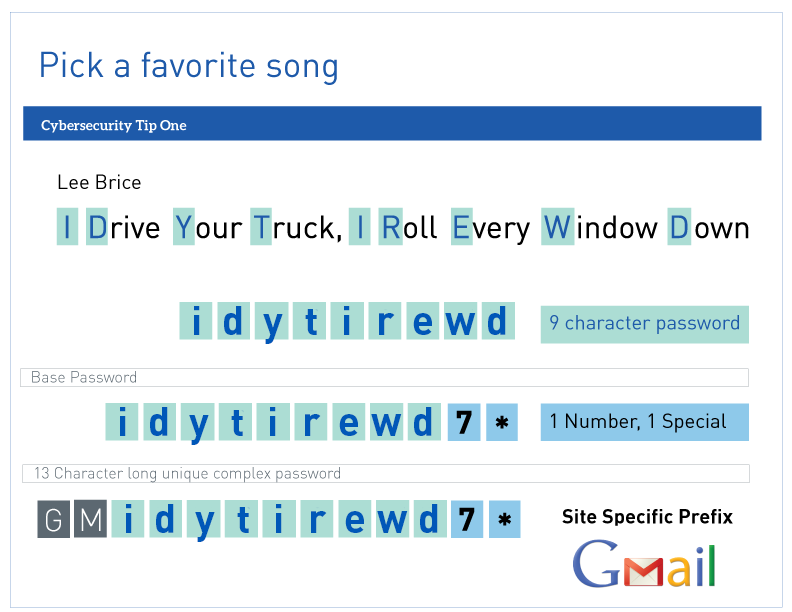Screen dimensions: 792x612
Task: Click the 13 Character long unique password field
Action: click(384, 473)
